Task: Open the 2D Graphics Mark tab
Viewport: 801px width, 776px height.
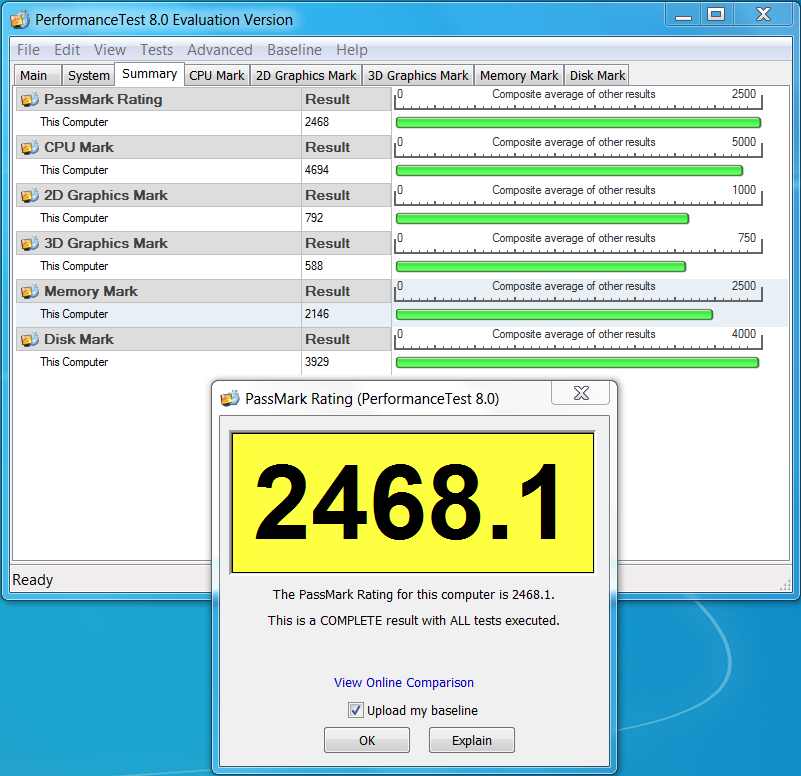Action: [x=306, y=75]
